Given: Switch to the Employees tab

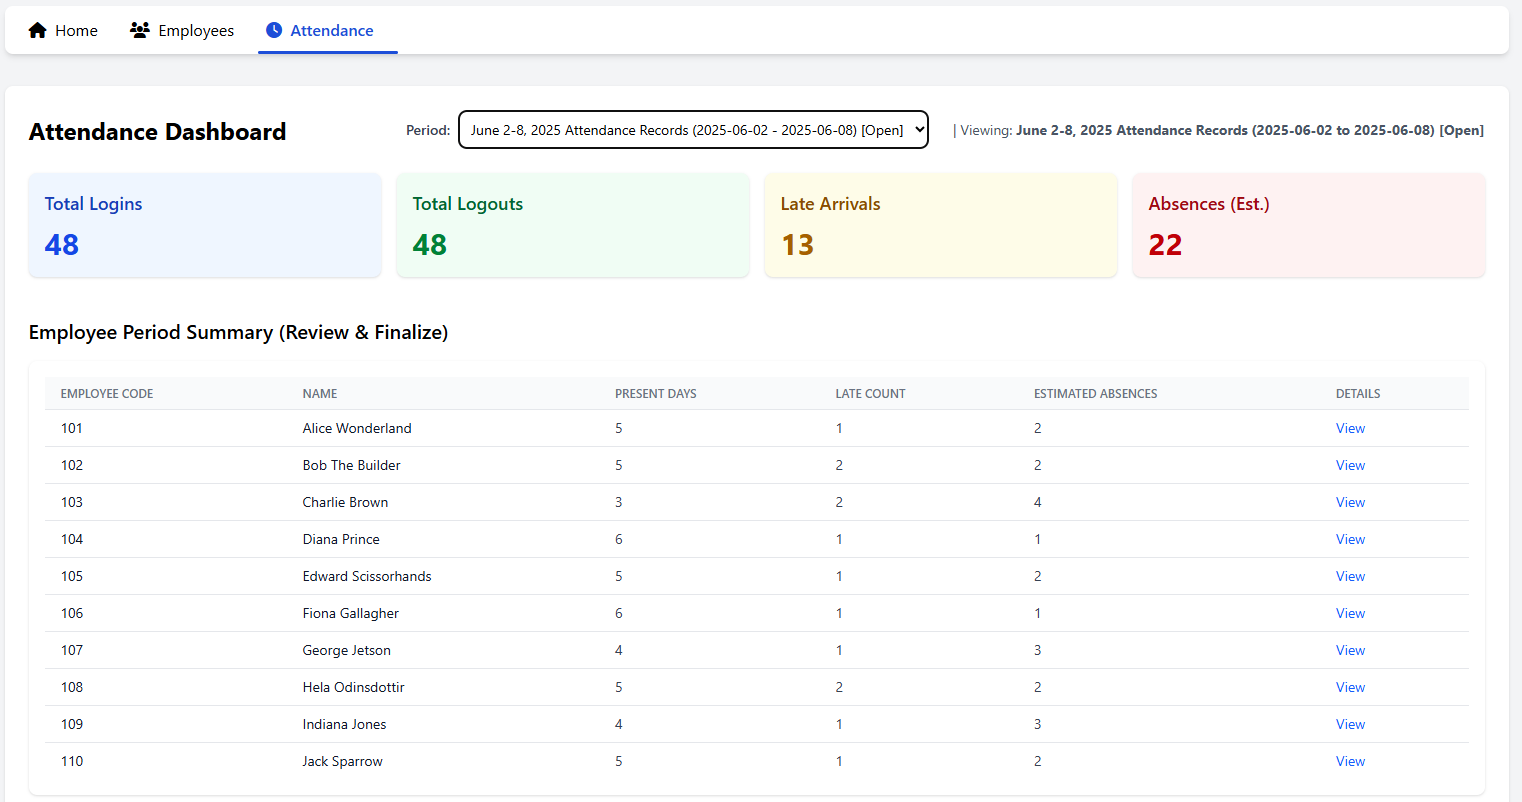Looking at the screenshot, I should pyautogui.click(x=195, y=31).
